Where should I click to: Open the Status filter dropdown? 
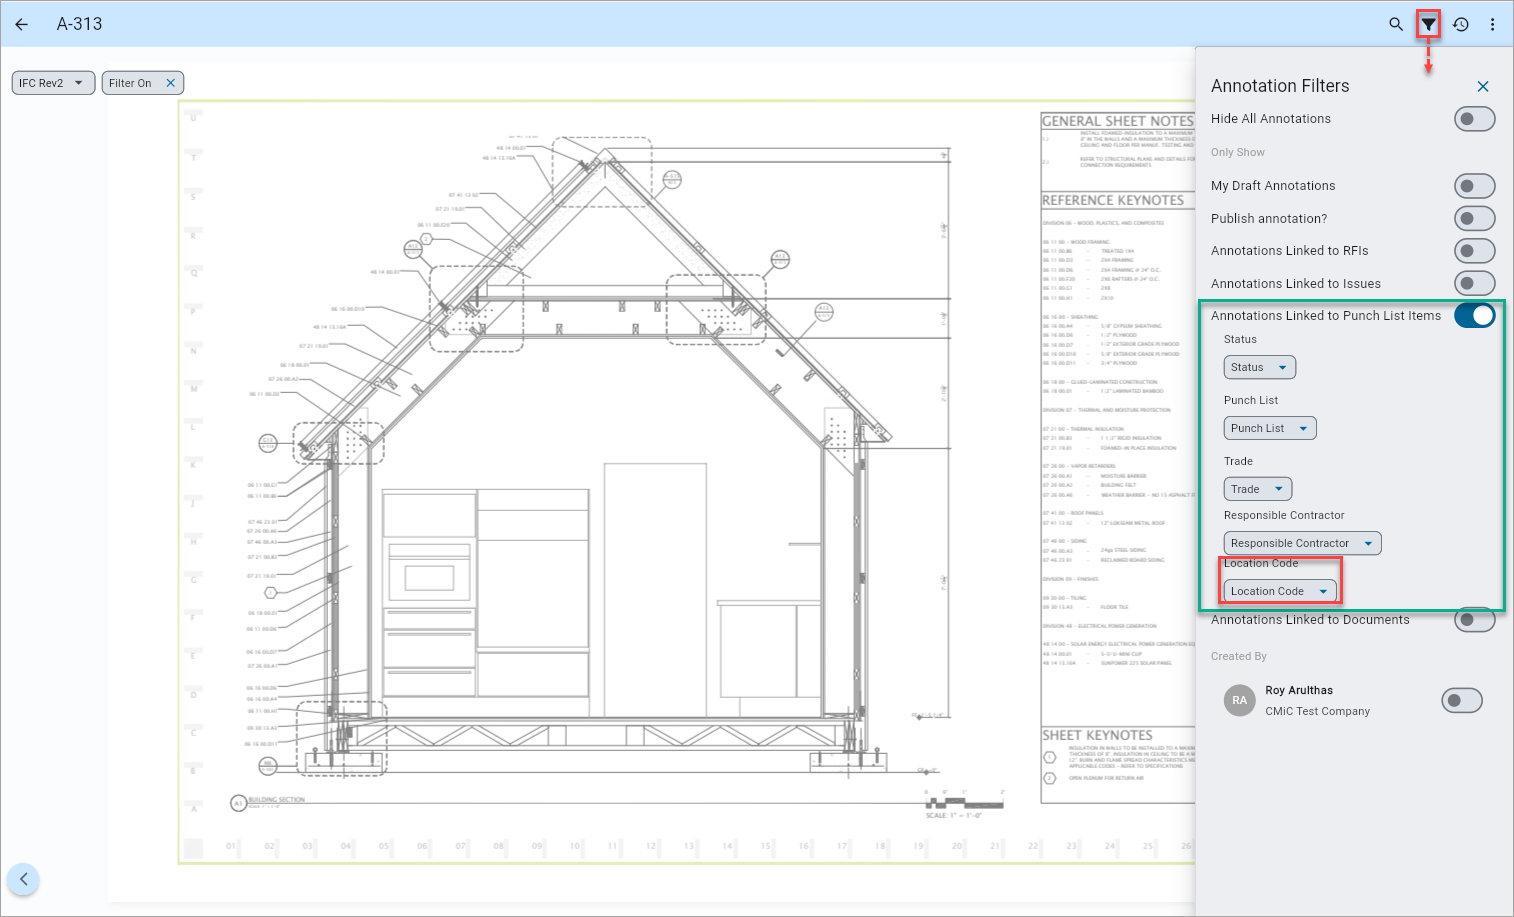[x=1259, y=367]
